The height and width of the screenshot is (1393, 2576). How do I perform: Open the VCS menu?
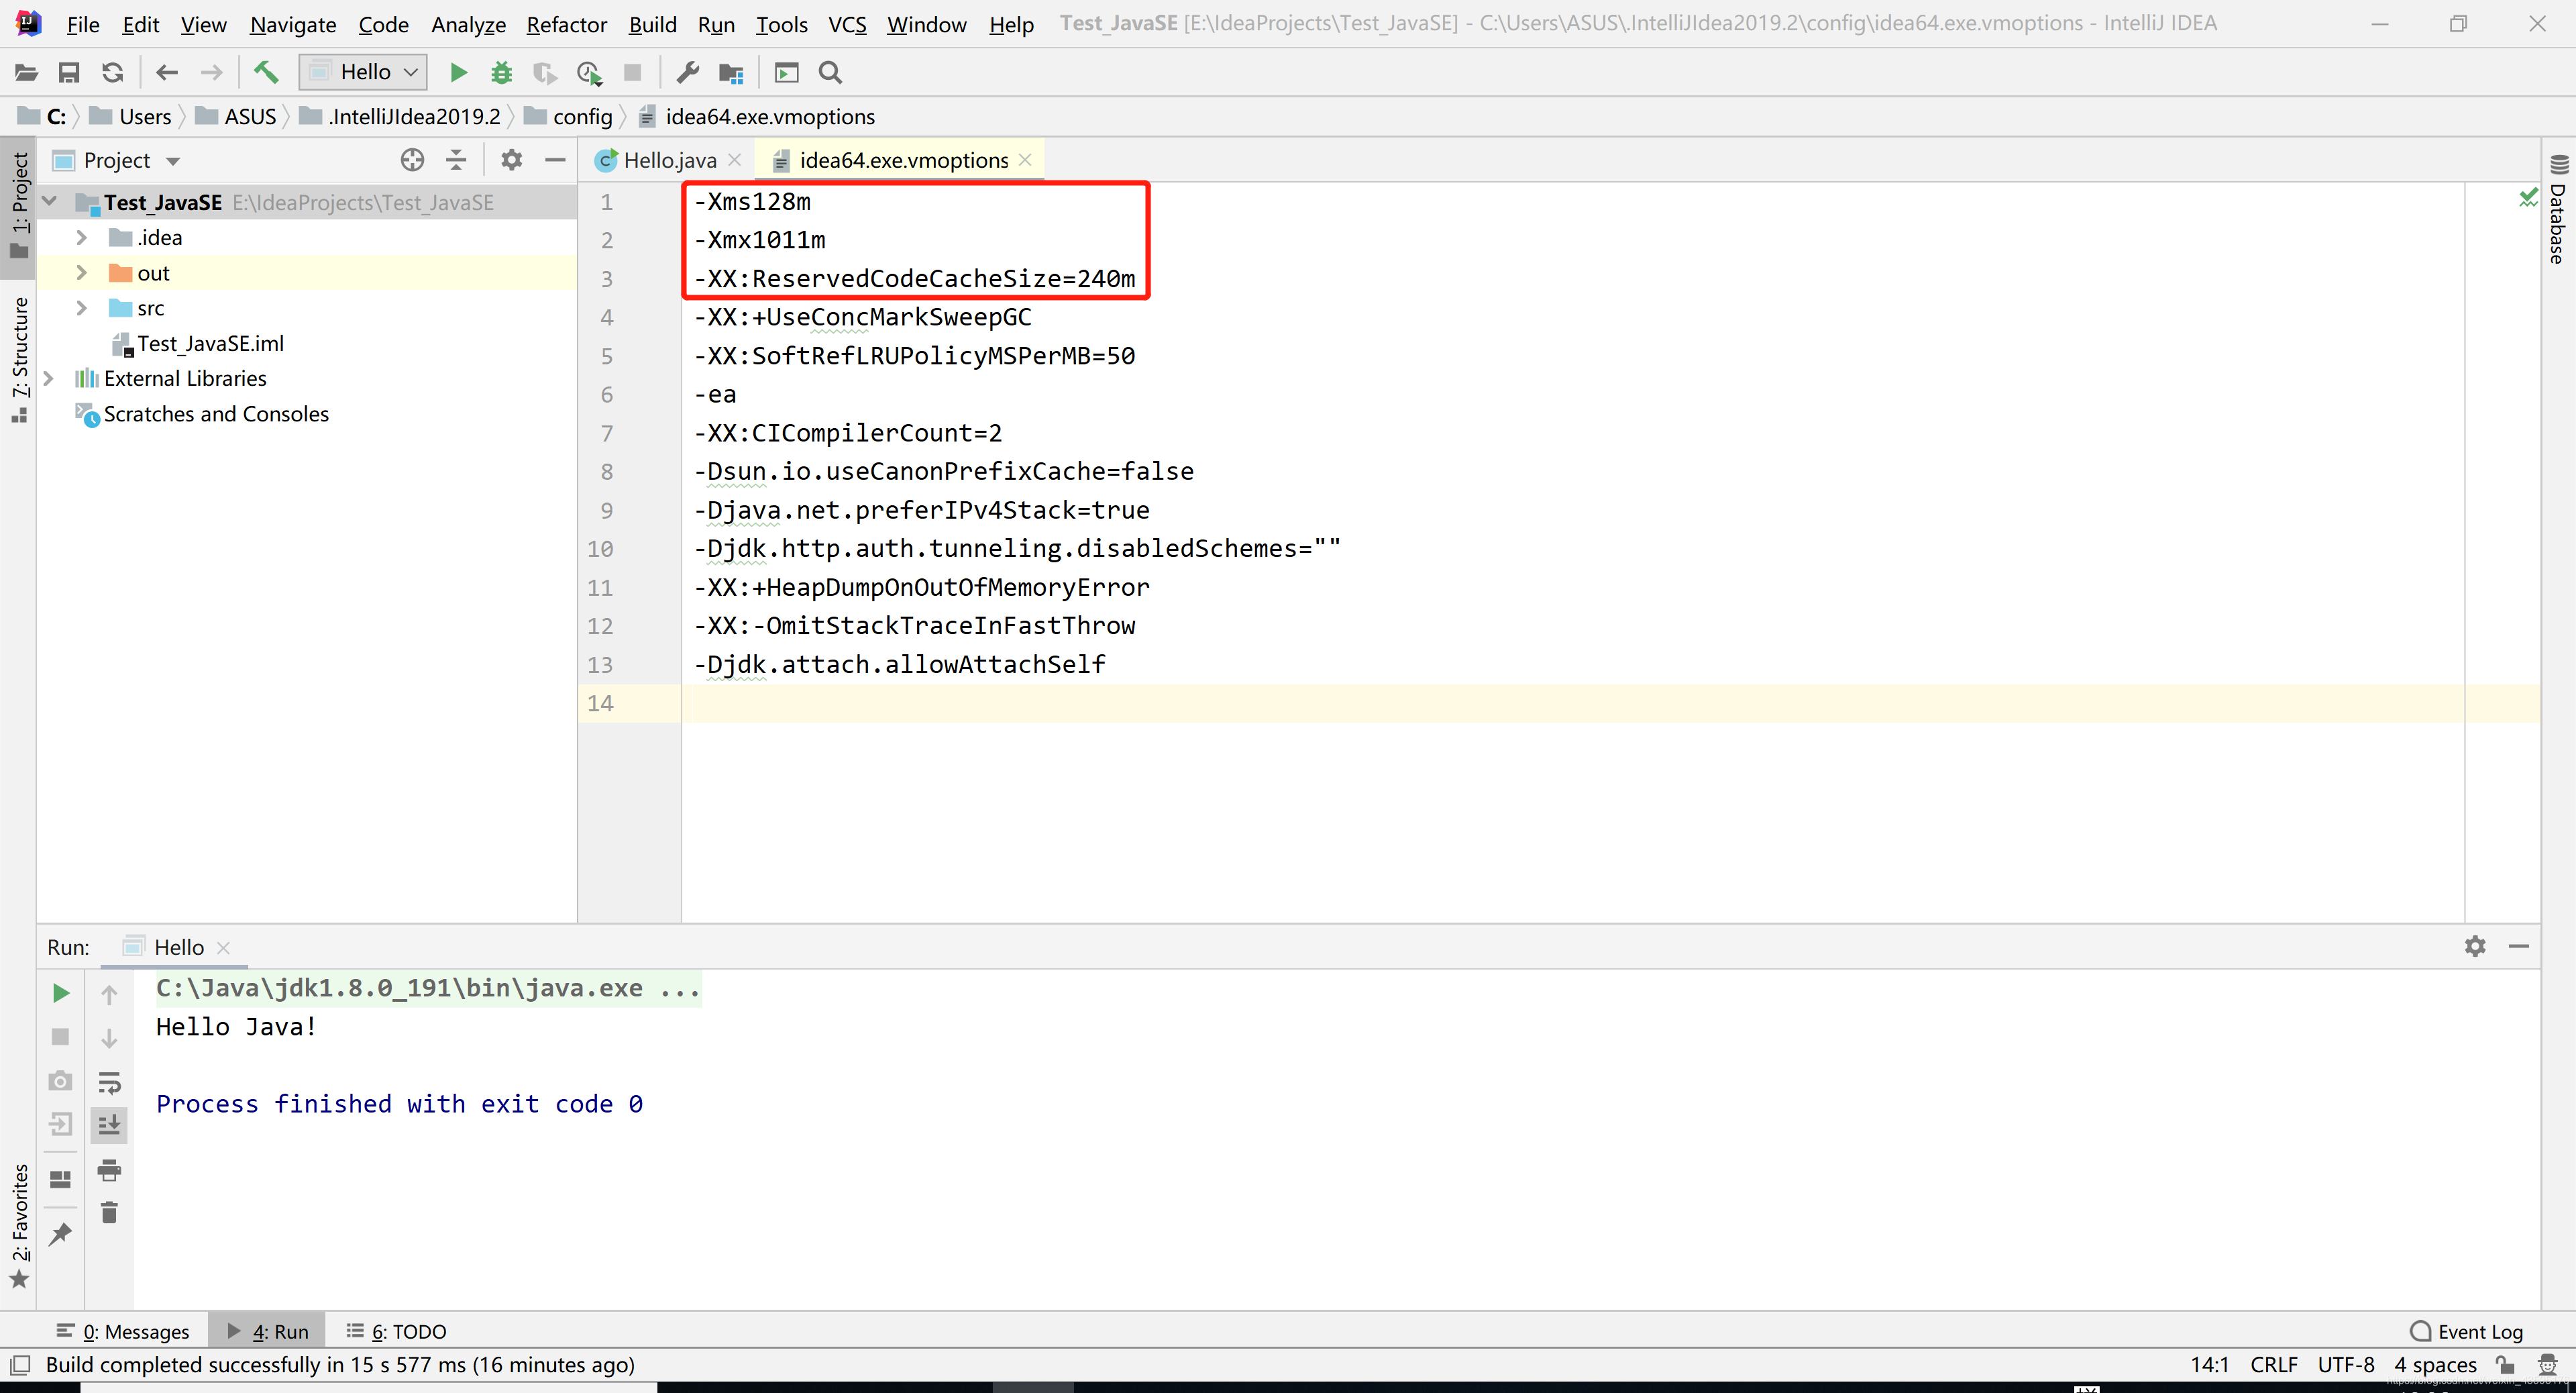click(x=847, y=24)
